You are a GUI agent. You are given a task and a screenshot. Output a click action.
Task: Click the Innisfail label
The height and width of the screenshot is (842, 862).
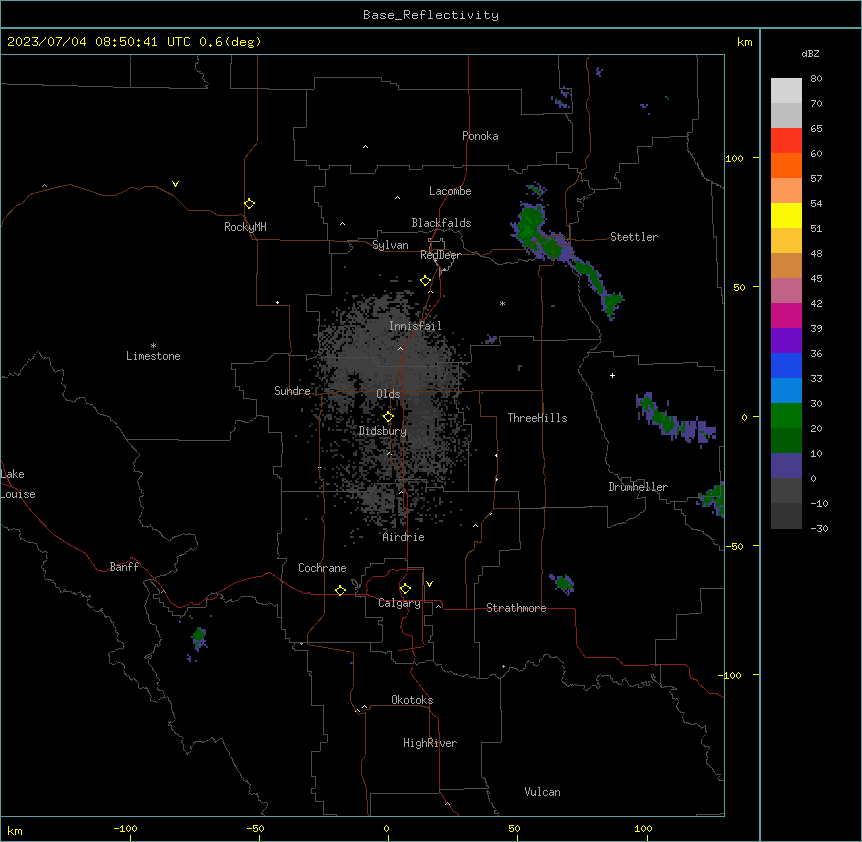pyautogui.click(x=415, y=326)
